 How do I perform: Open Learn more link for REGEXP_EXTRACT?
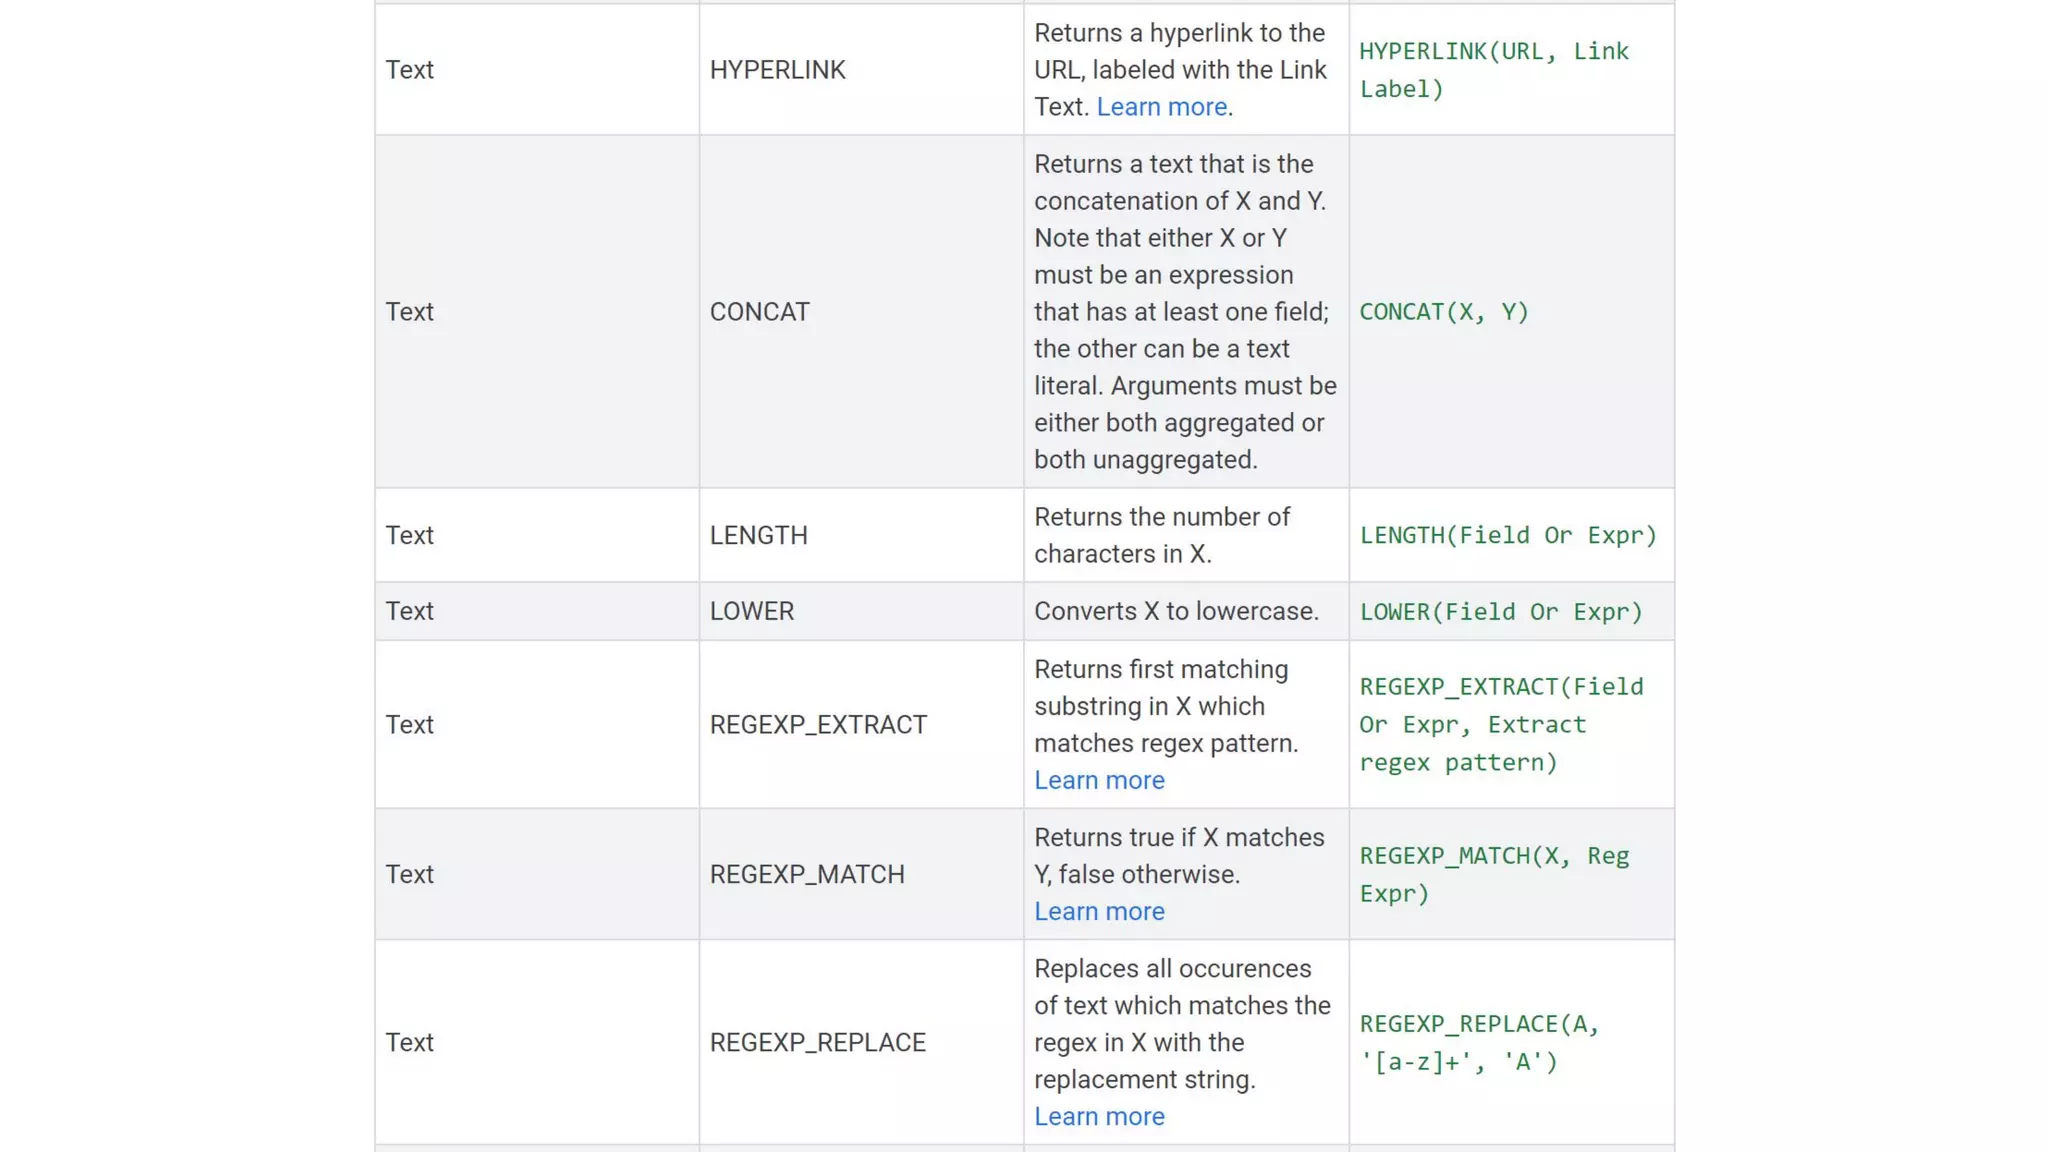point(1099,781)
